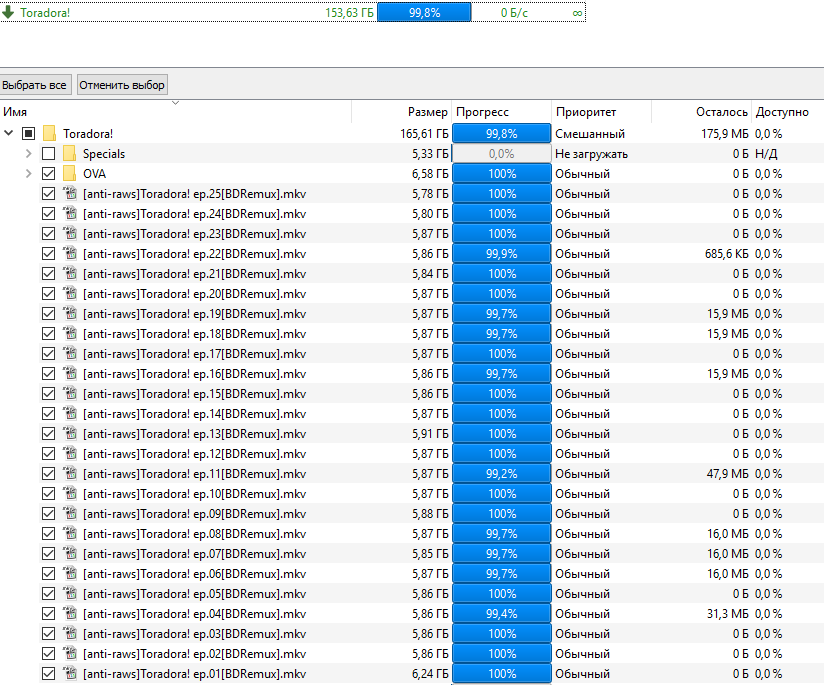Click the Отменить выбор button

pos(122,85)
